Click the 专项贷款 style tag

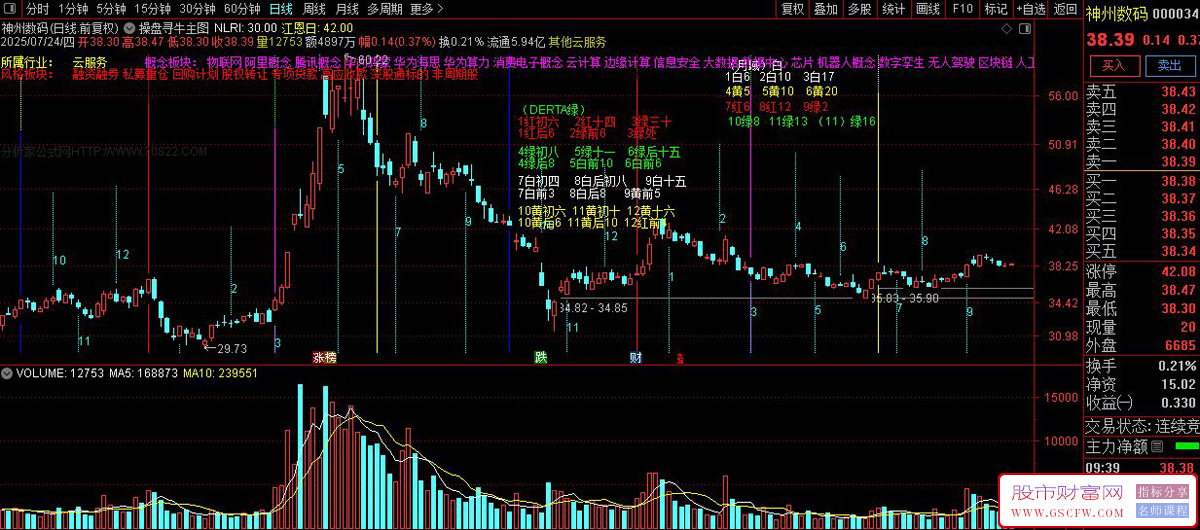[x=293, y=74]
